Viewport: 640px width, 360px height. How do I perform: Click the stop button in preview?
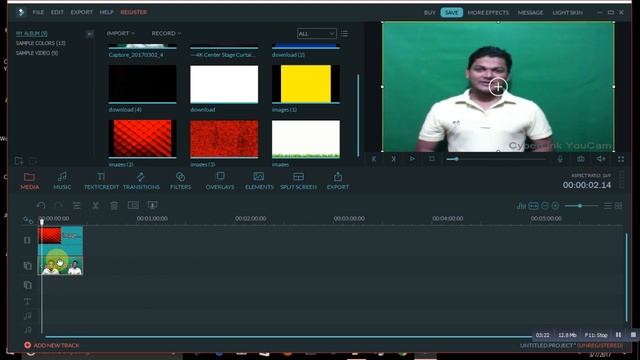pos(432,159)
